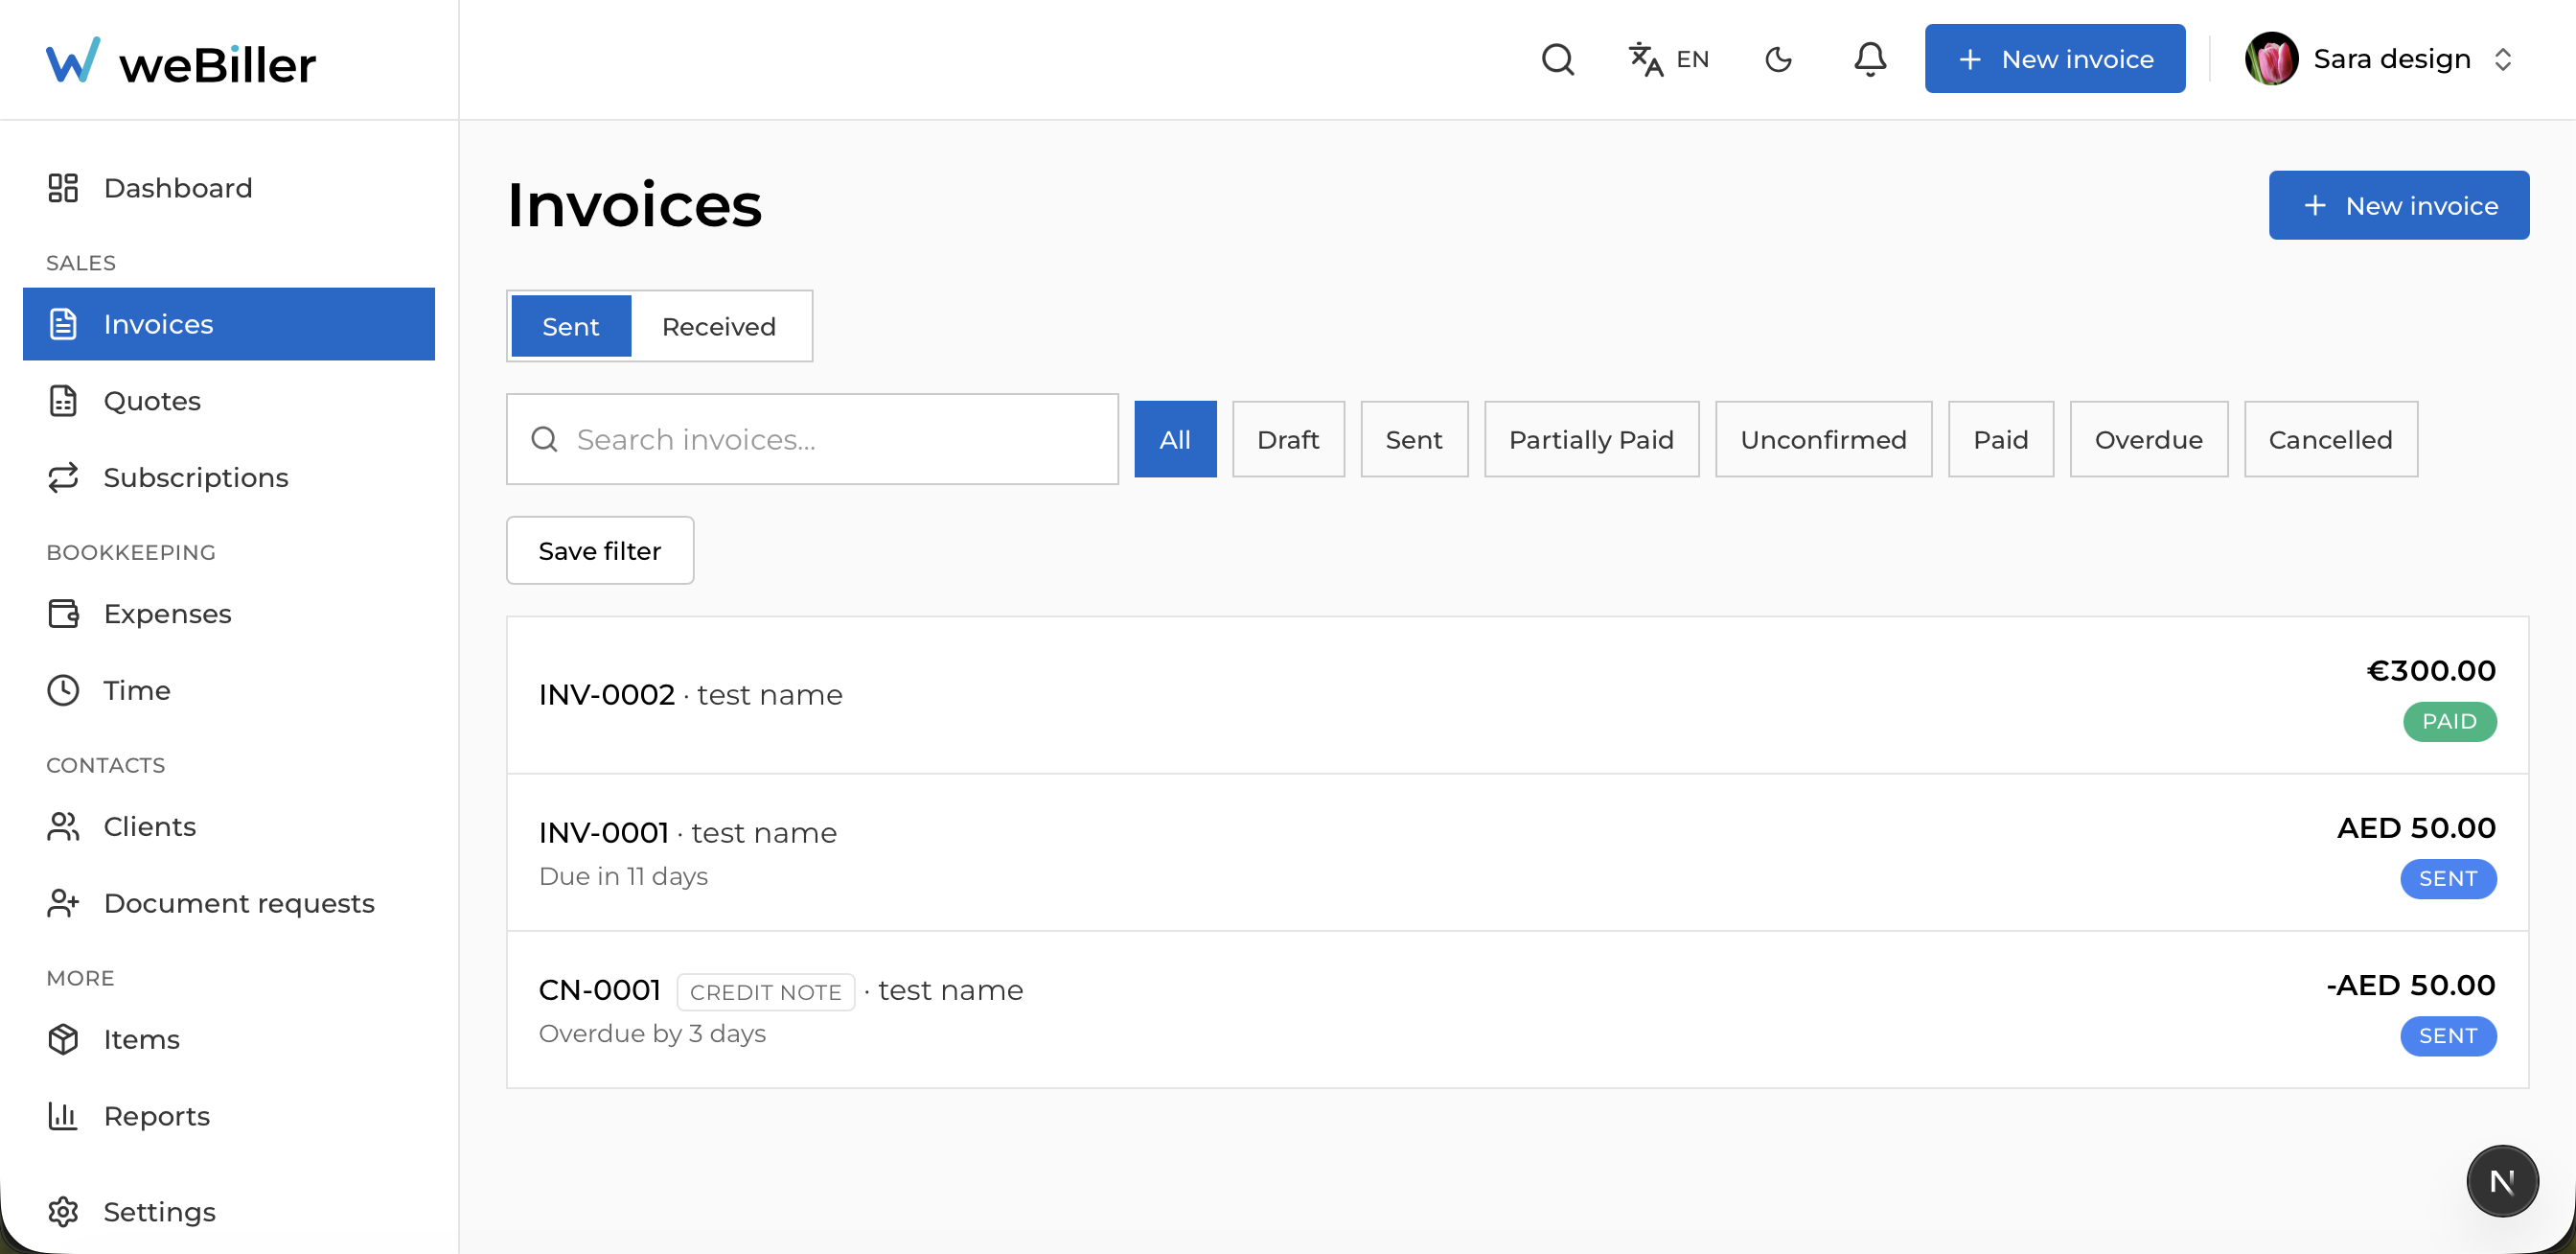Switch to the Received invoices tab
The width and height of the screenshot is (2576, 1254).
719,326
